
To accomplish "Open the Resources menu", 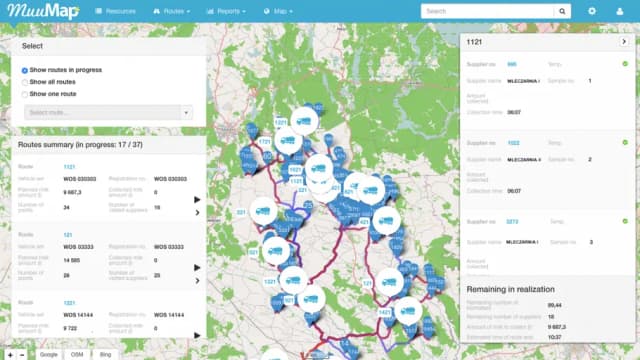I will point(116,11).
